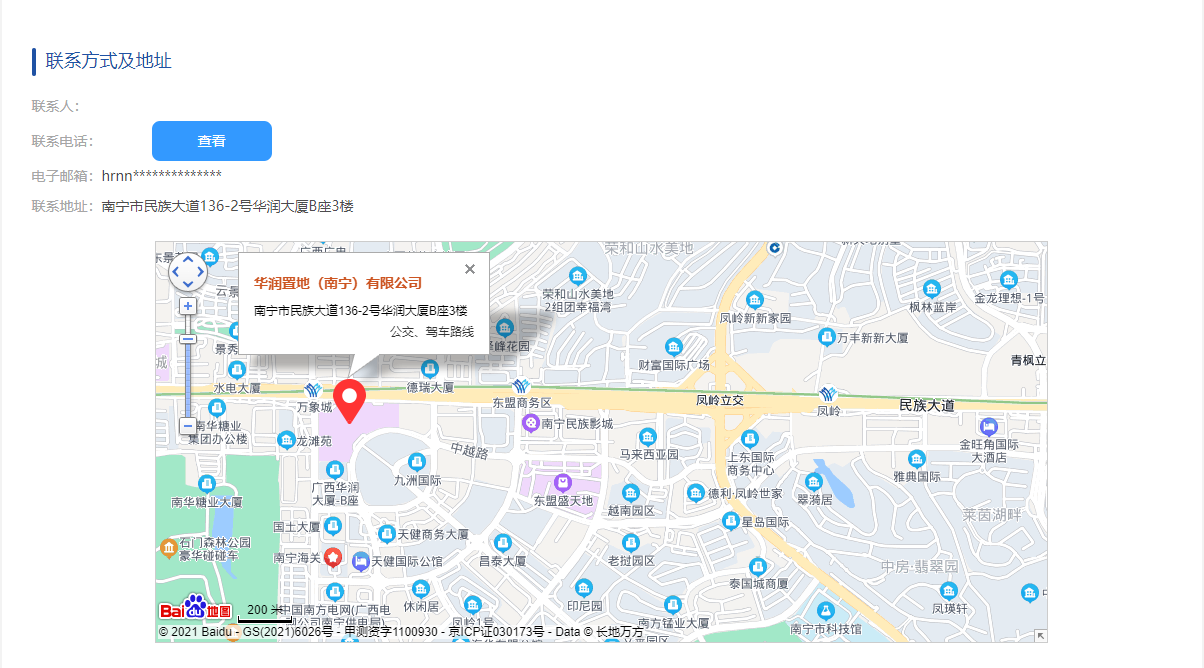Click the blue 查看 button for phone number
This screenshot has height=668, width=1204.
(212, 141)
